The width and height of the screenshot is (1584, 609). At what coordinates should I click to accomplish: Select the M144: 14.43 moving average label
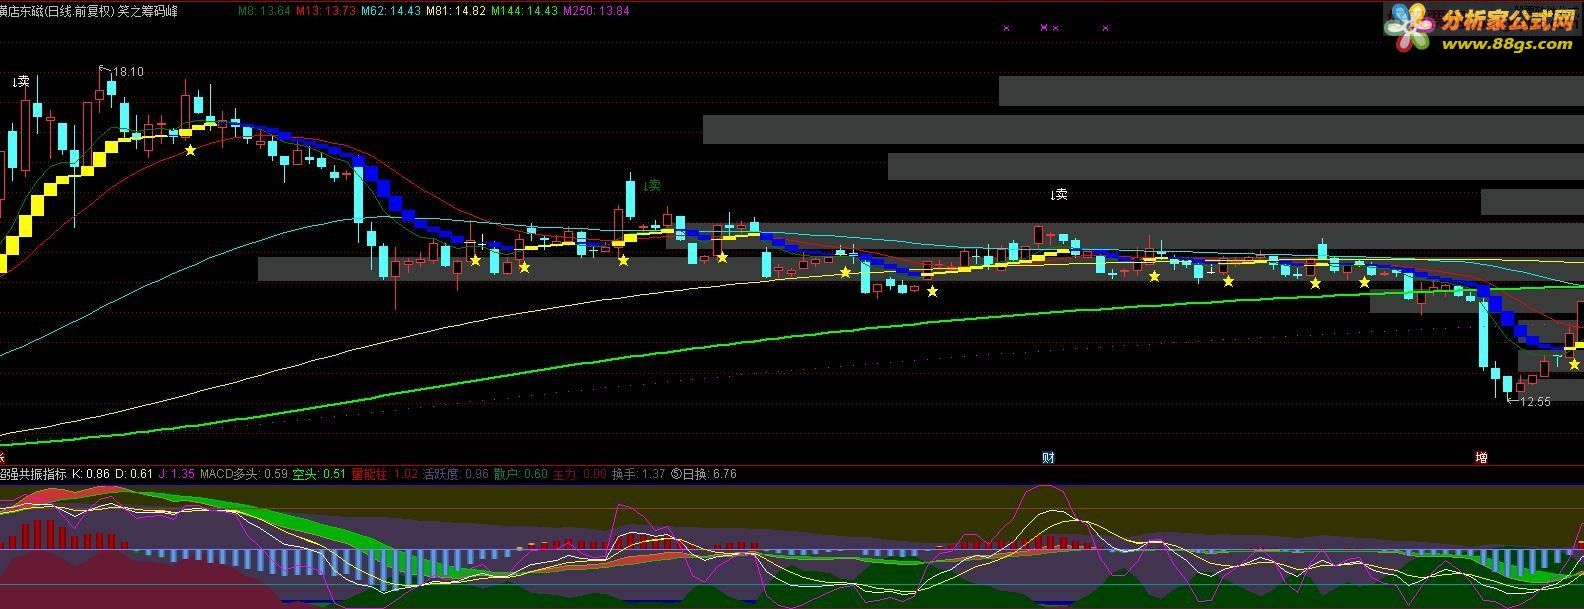(524, 11)
